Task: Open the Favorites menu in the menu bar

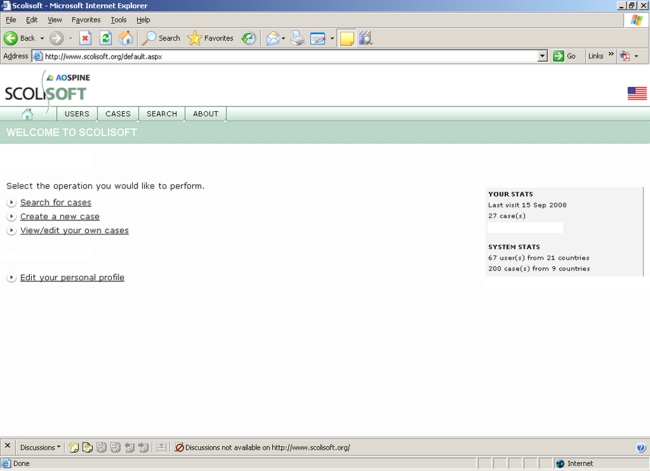Action: tap(86, 20)
